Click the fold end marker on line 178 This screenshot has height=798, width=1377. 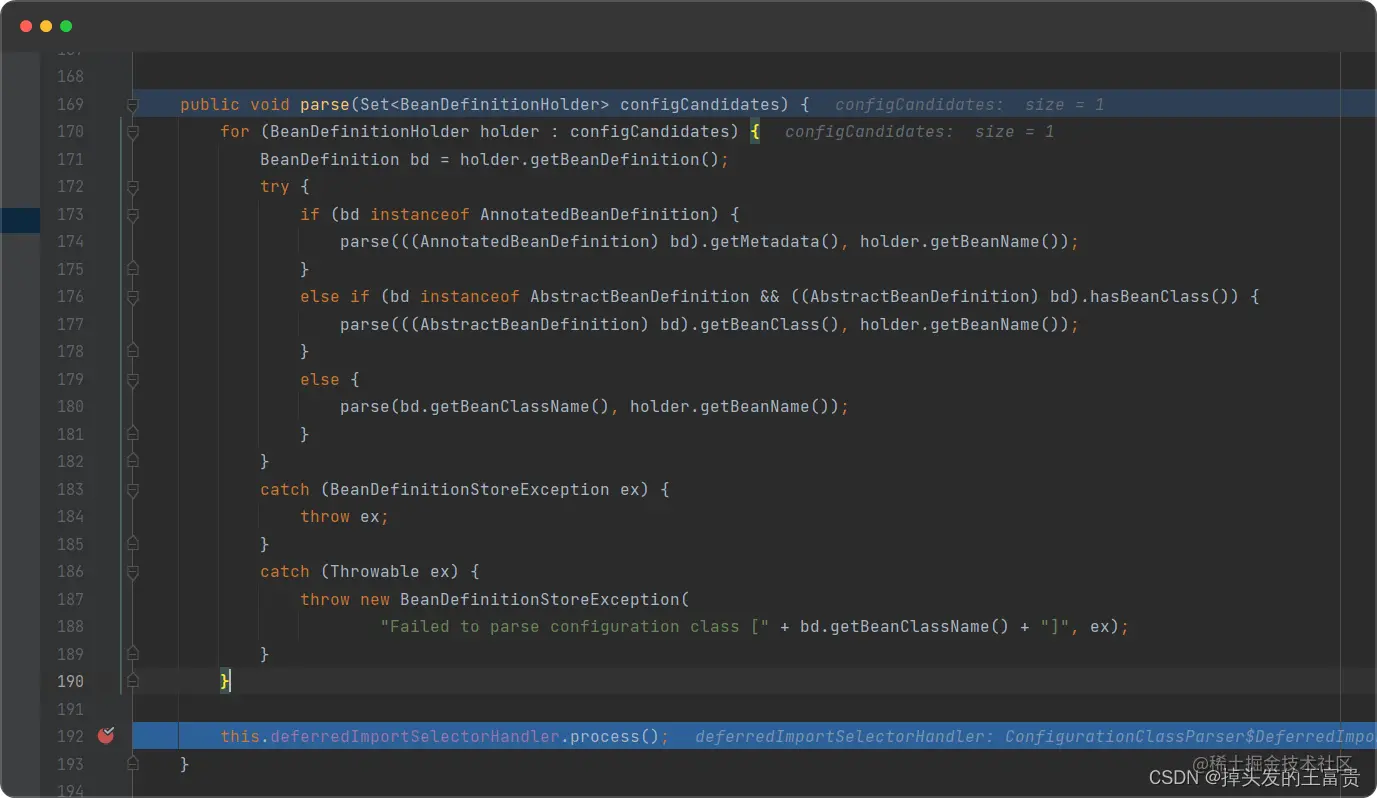(x=132, y=352)
